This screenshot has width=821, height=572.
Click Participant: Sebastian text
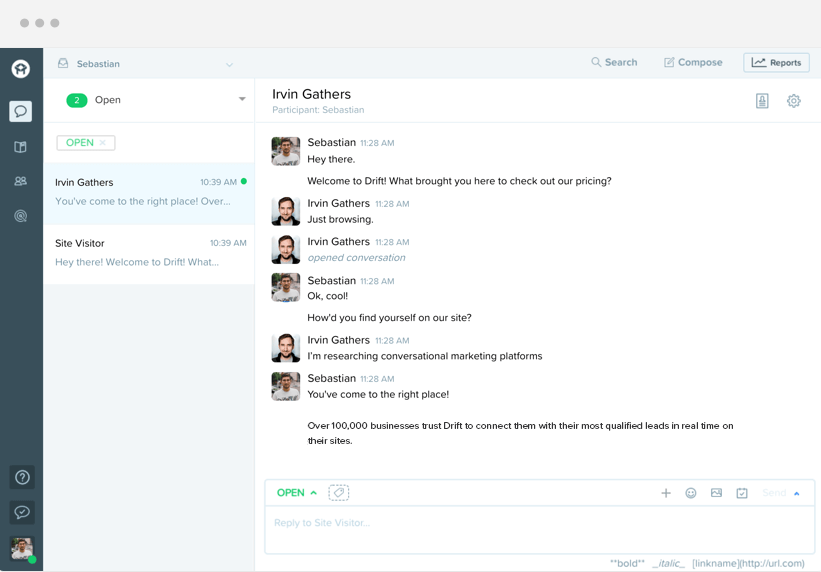coord(318,110)
